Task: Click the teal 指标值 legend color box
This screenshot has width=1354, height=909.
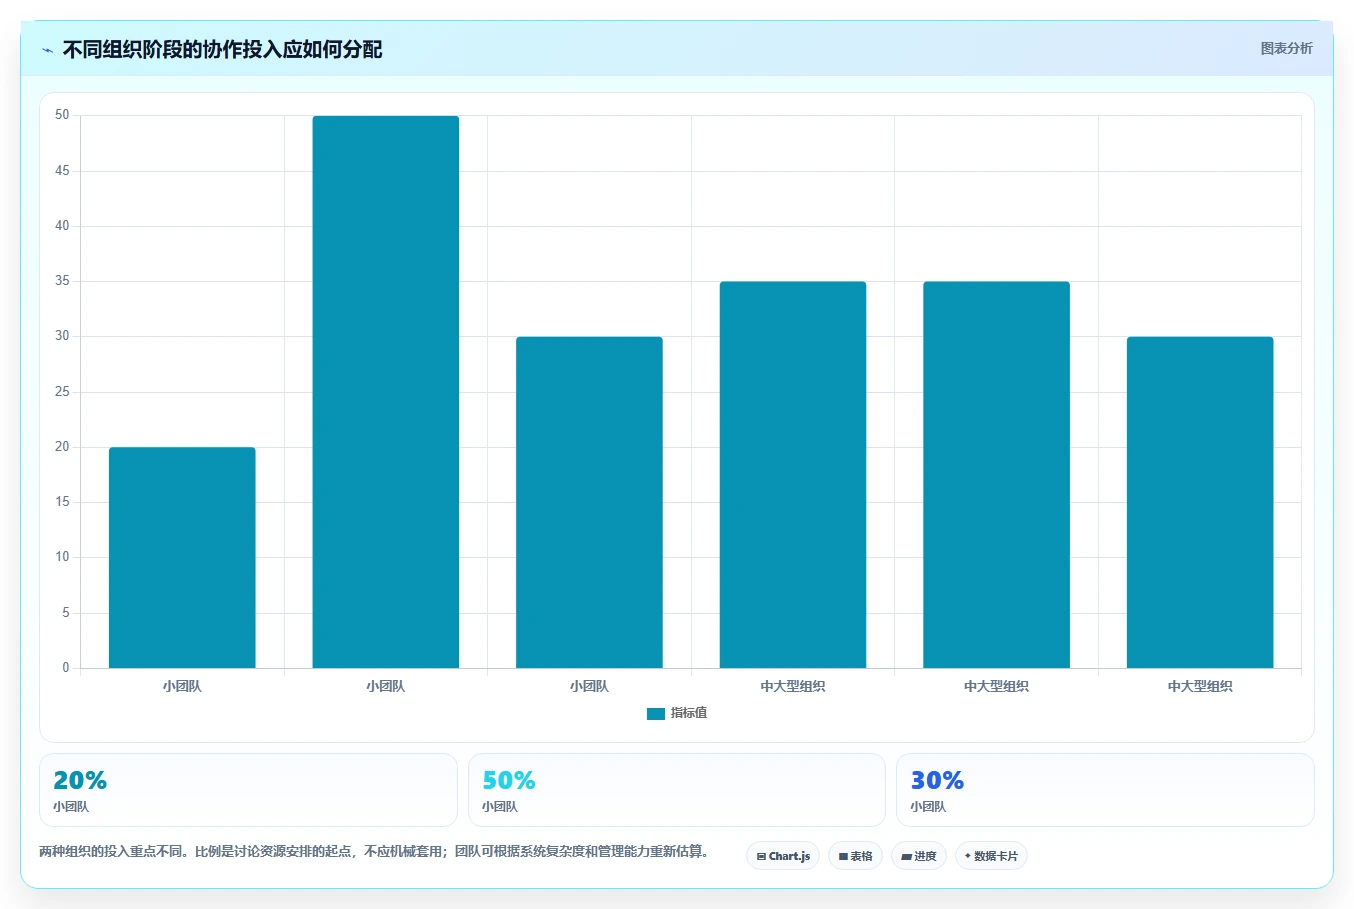Action: tap(656, 713)
